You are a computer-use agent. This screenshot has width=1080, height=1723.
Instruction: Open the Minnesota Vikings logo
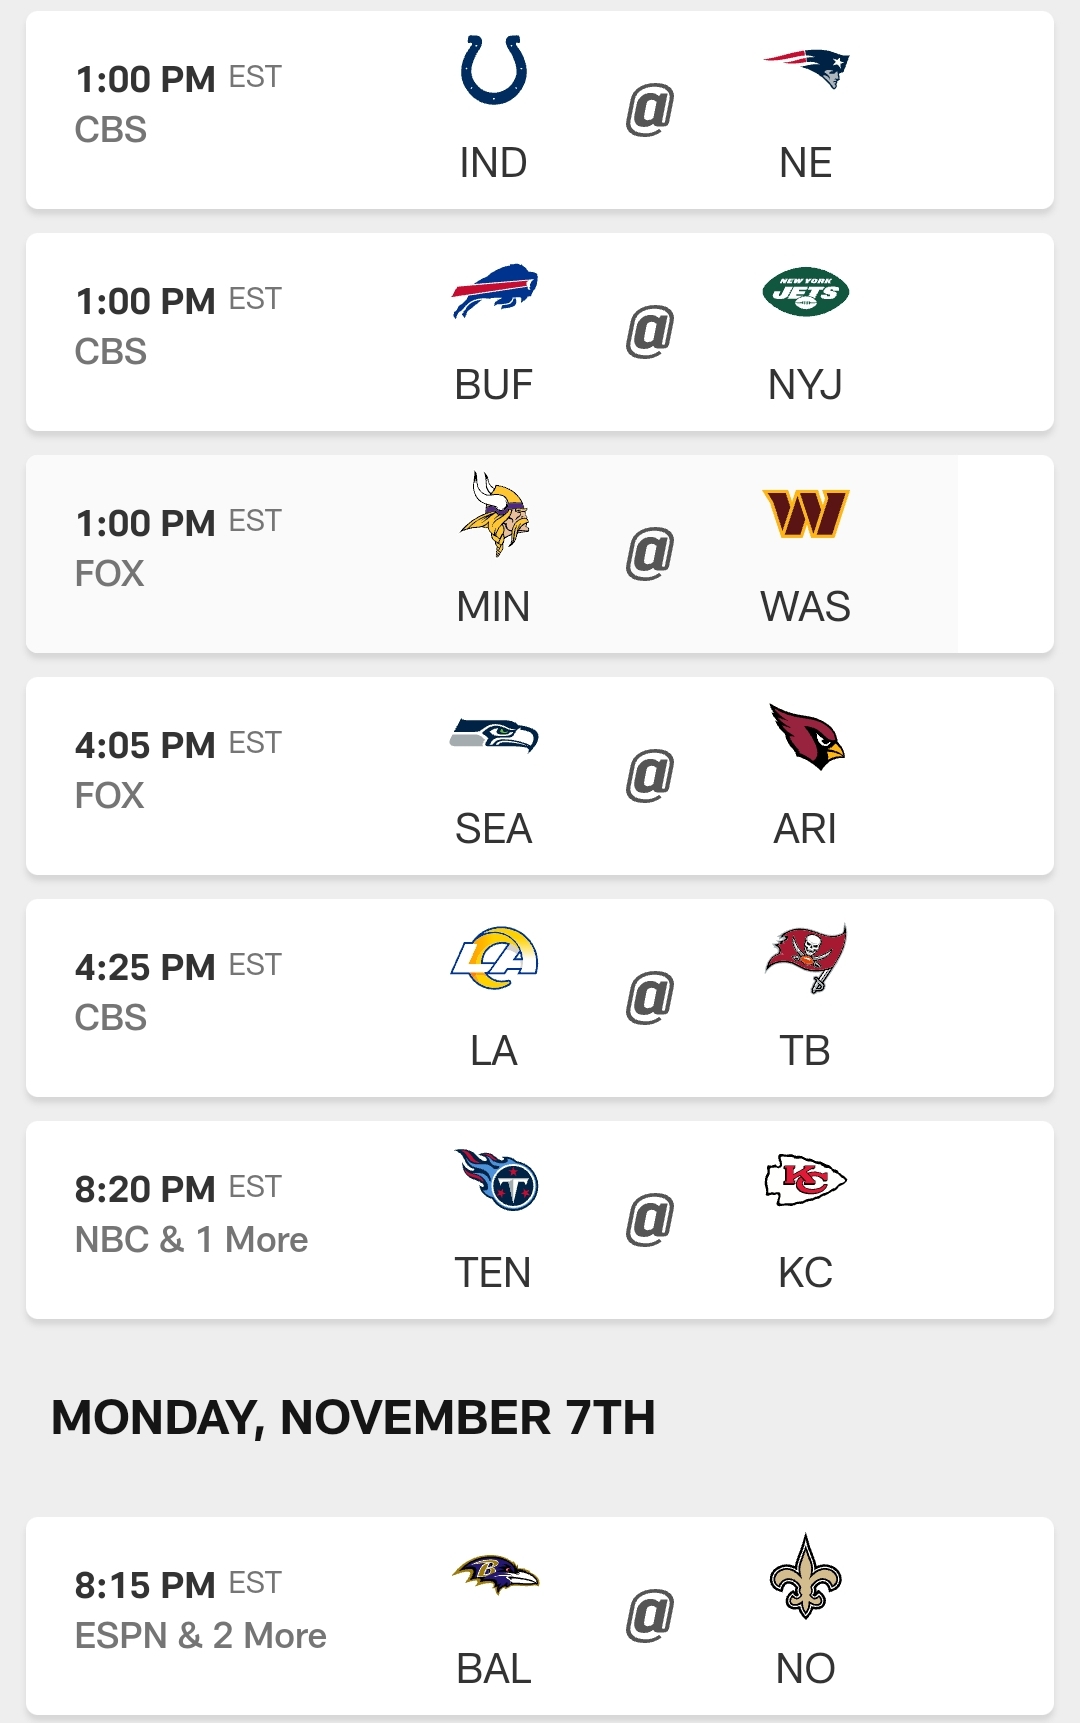(494, 513)
